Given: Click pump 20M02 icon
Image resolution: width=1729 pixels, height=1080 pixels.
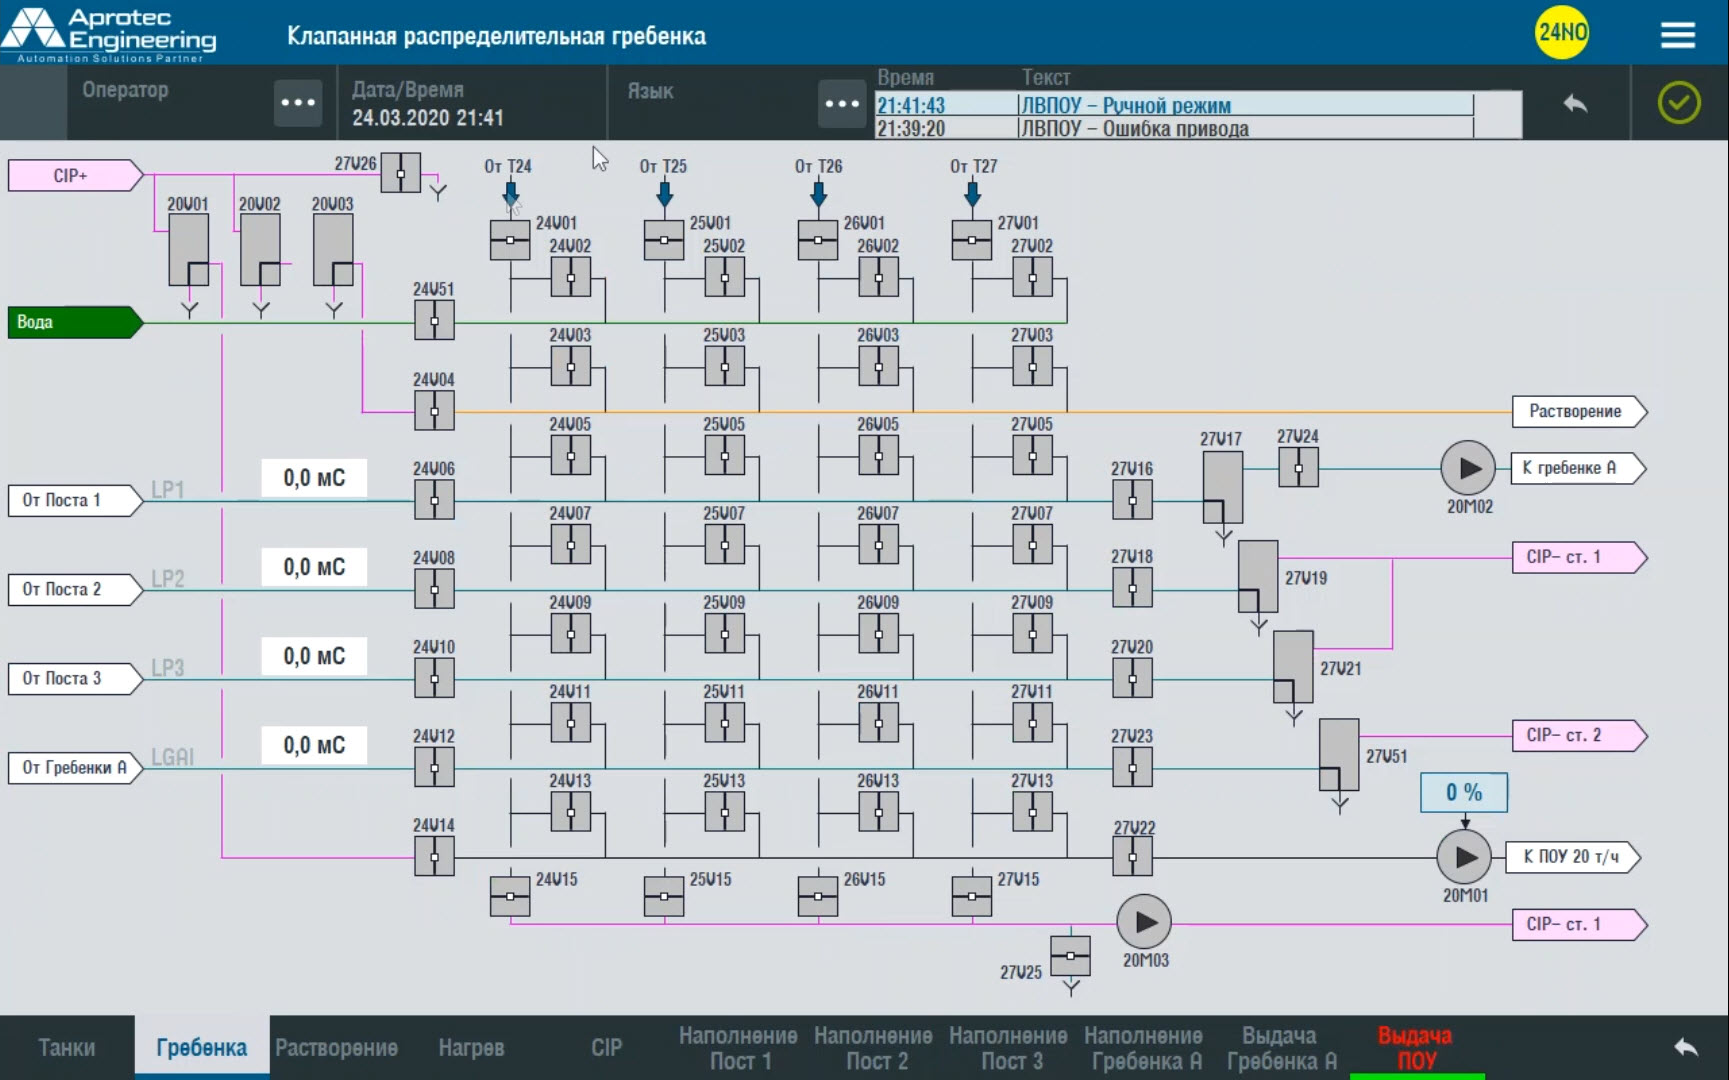Looking at the screenshot, I should click(x=1467, y=468).
